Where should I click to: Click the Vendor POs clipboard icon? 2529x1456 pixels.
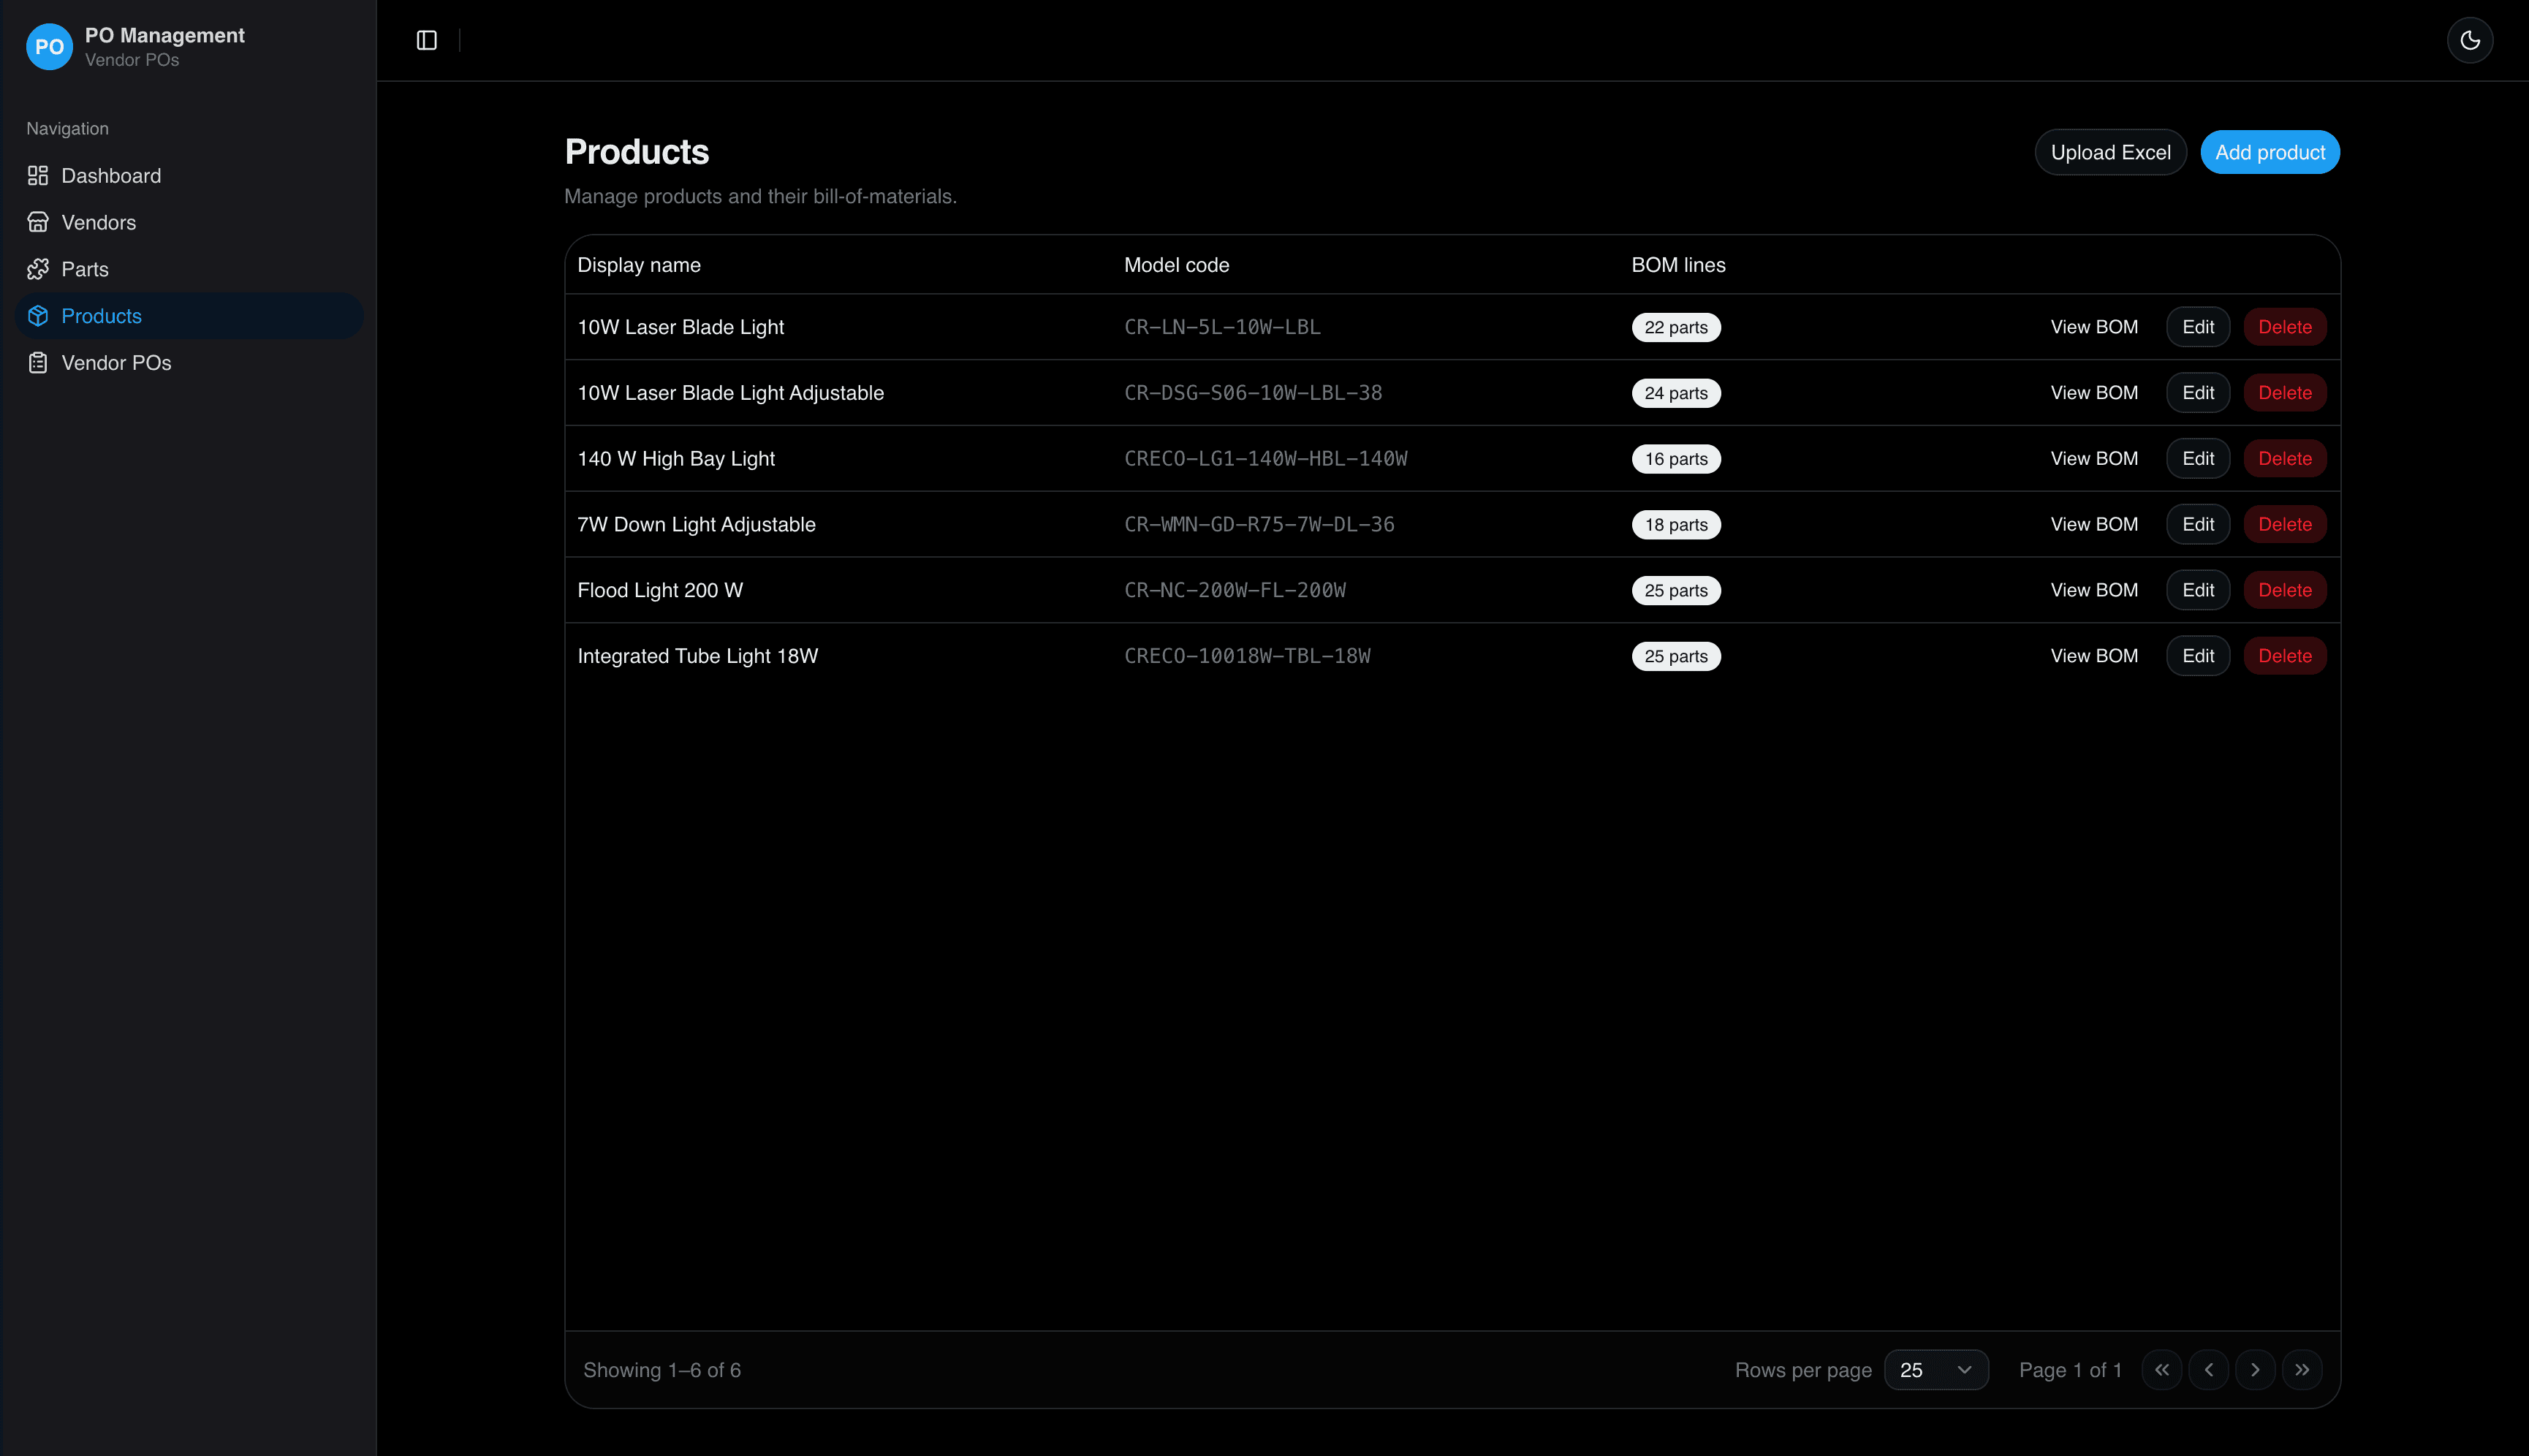38,363
